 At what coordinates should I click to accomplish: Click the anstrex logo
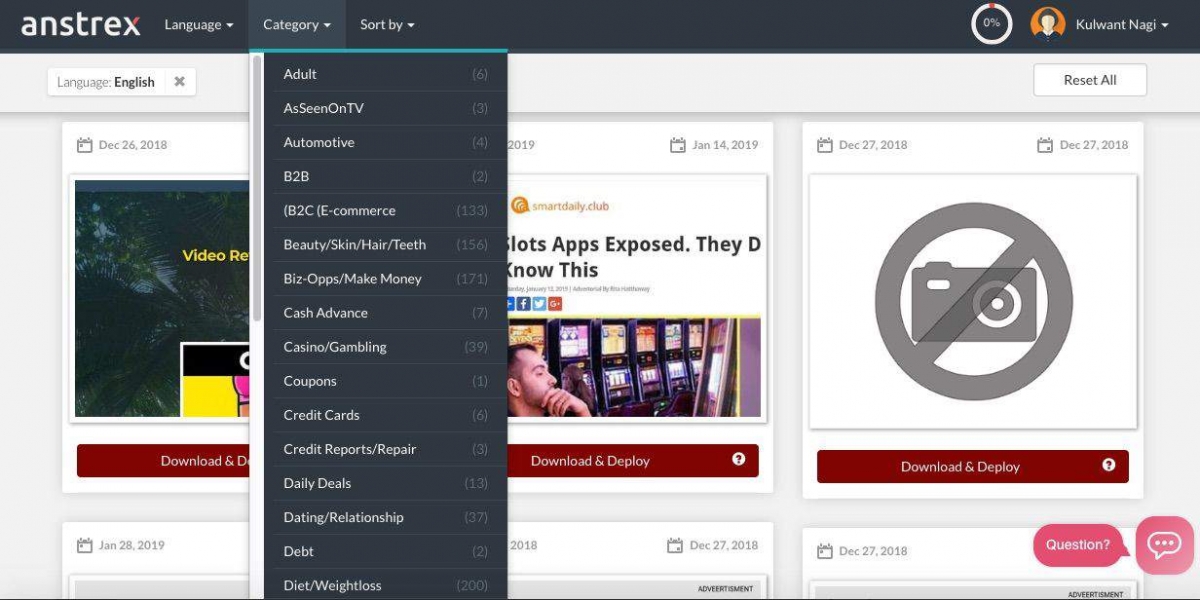(x=81, y=25)
